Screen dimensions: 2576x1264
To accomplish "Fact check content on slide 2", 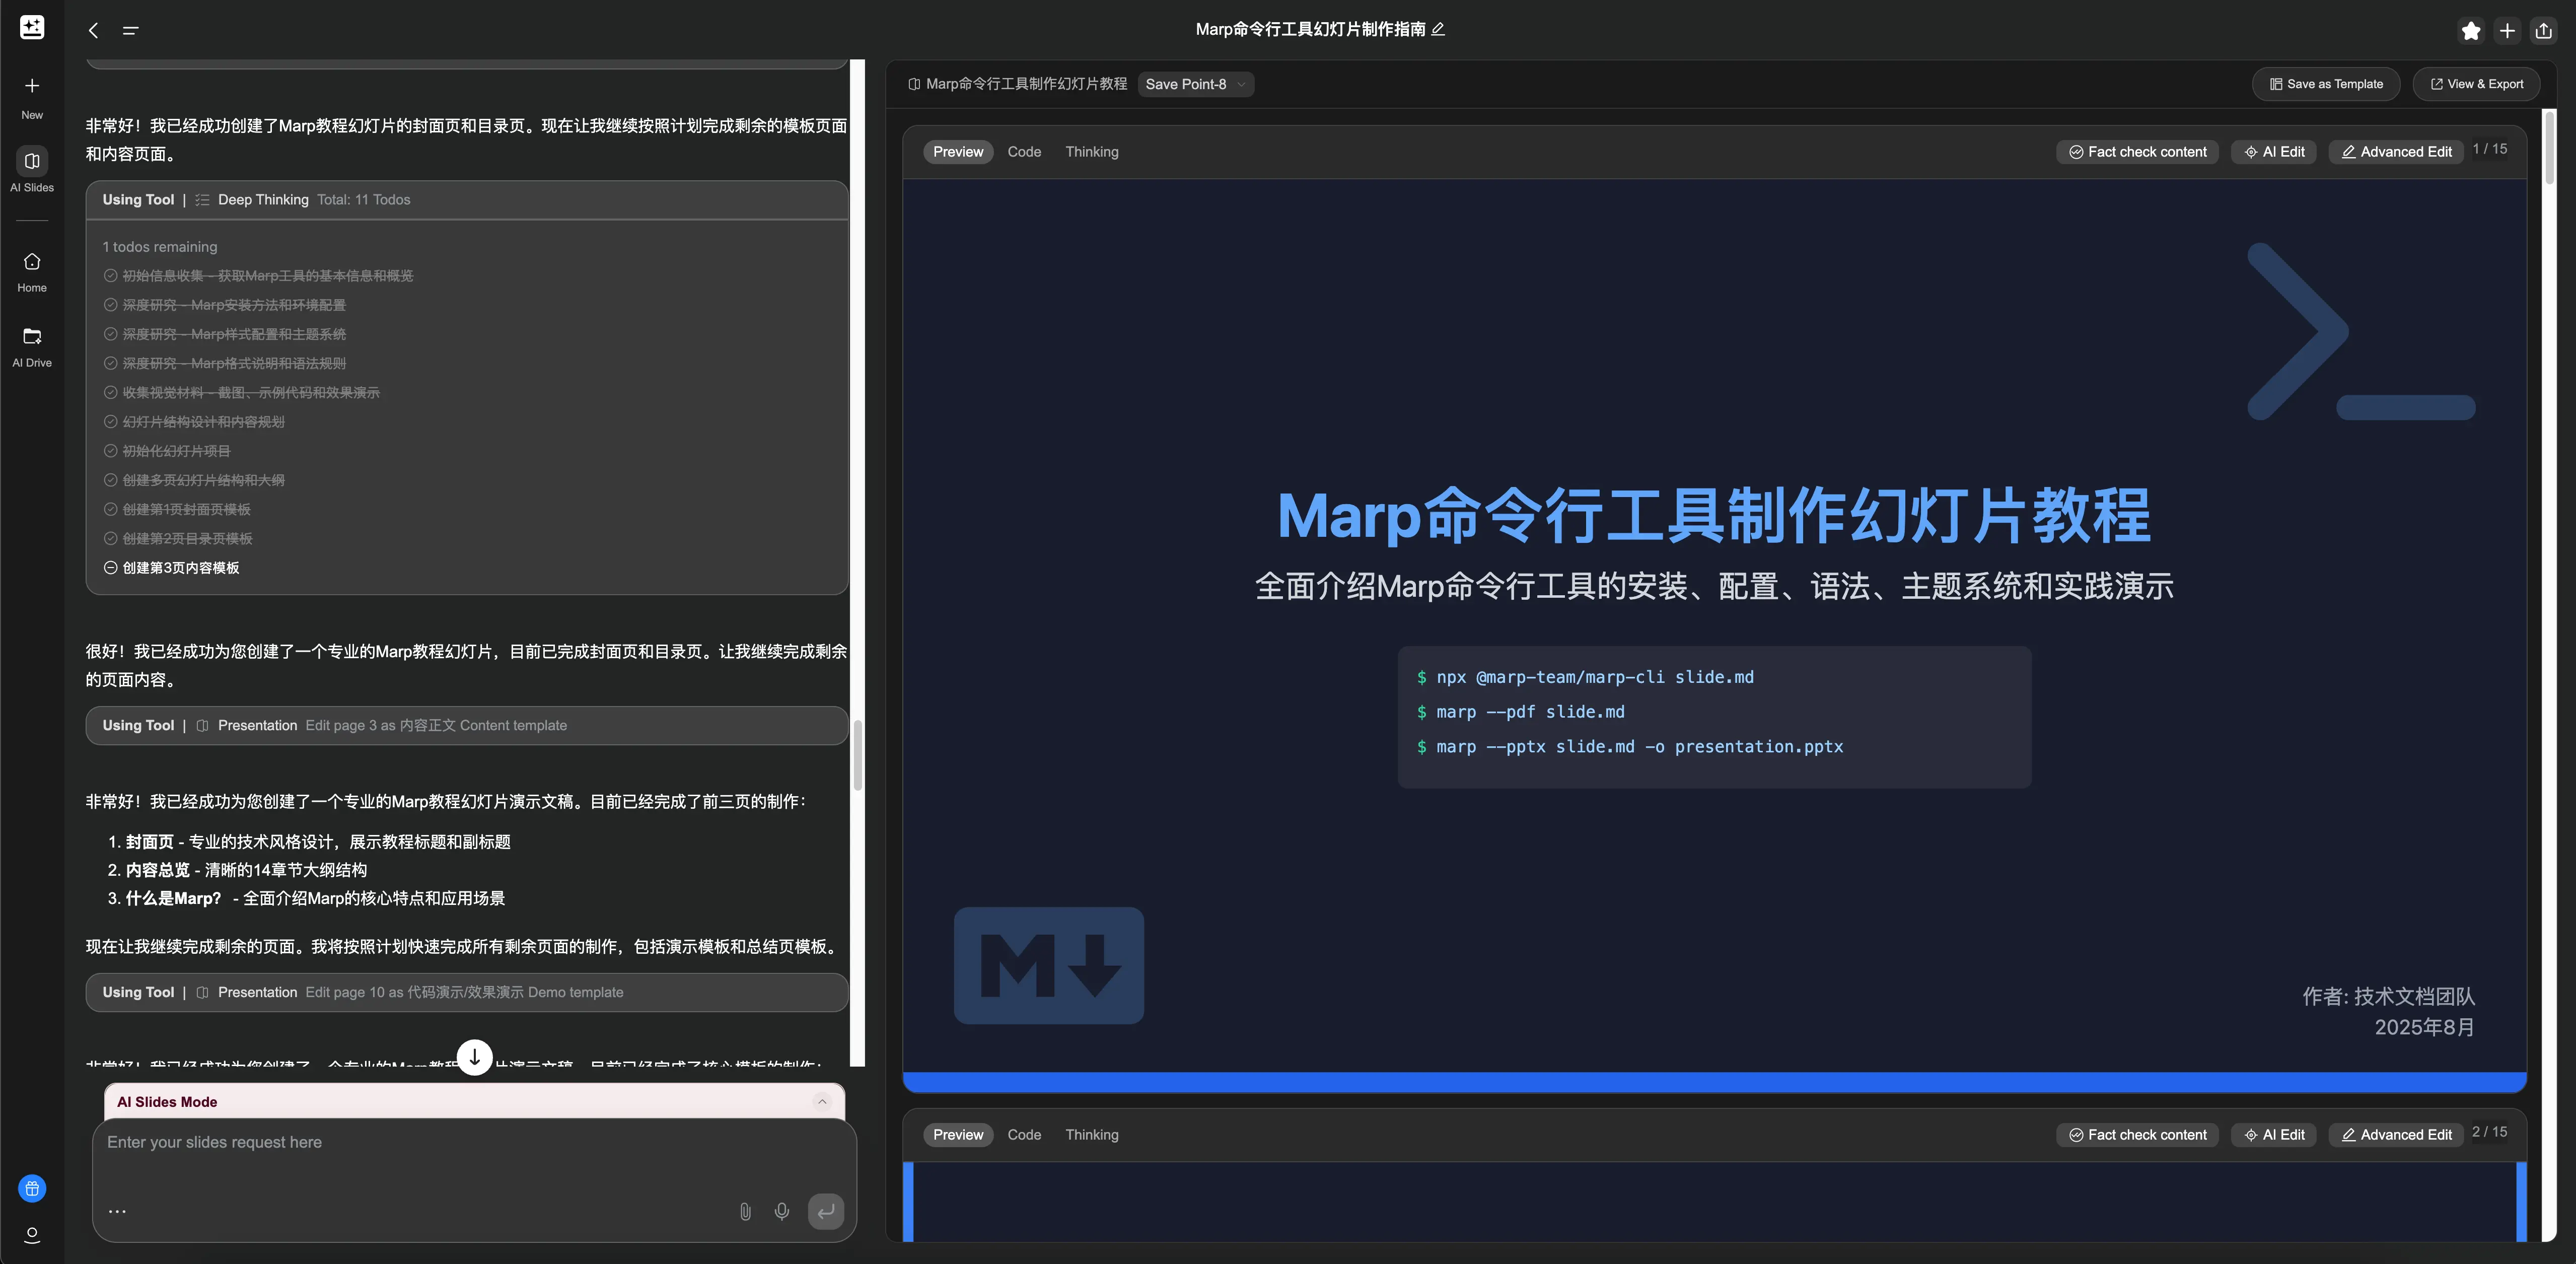I will [2138, 1135].
